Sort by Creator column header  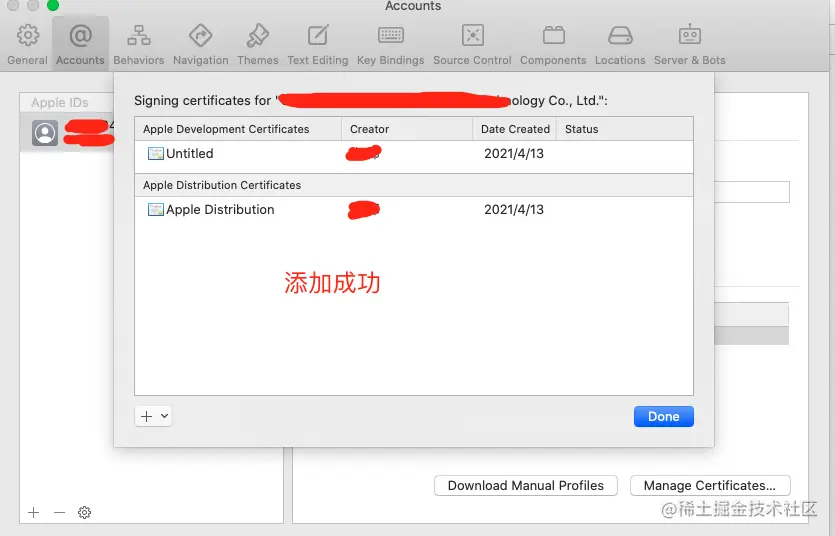click(x=407, y=129)
